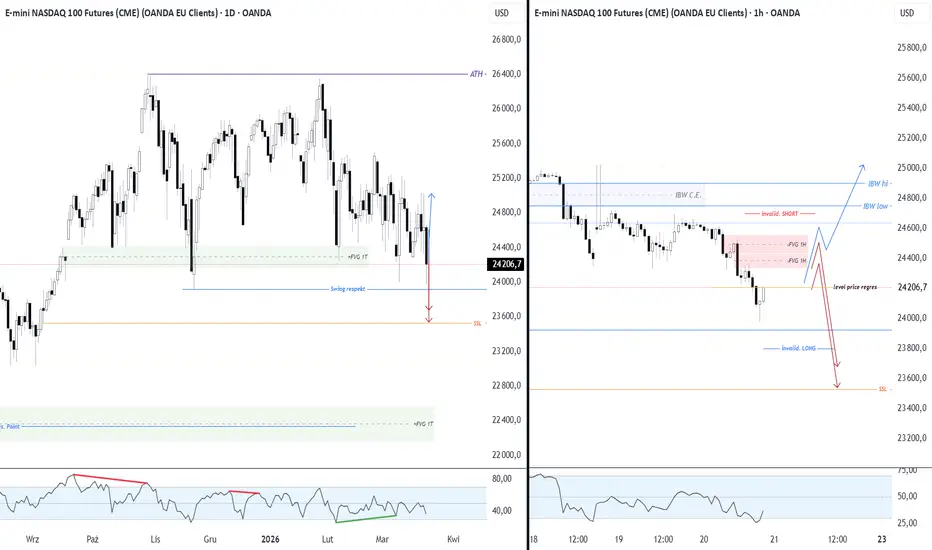932x550 pixels.
Task: Click the date 20 on the hourly time axis
Action: tap(704, 539)
